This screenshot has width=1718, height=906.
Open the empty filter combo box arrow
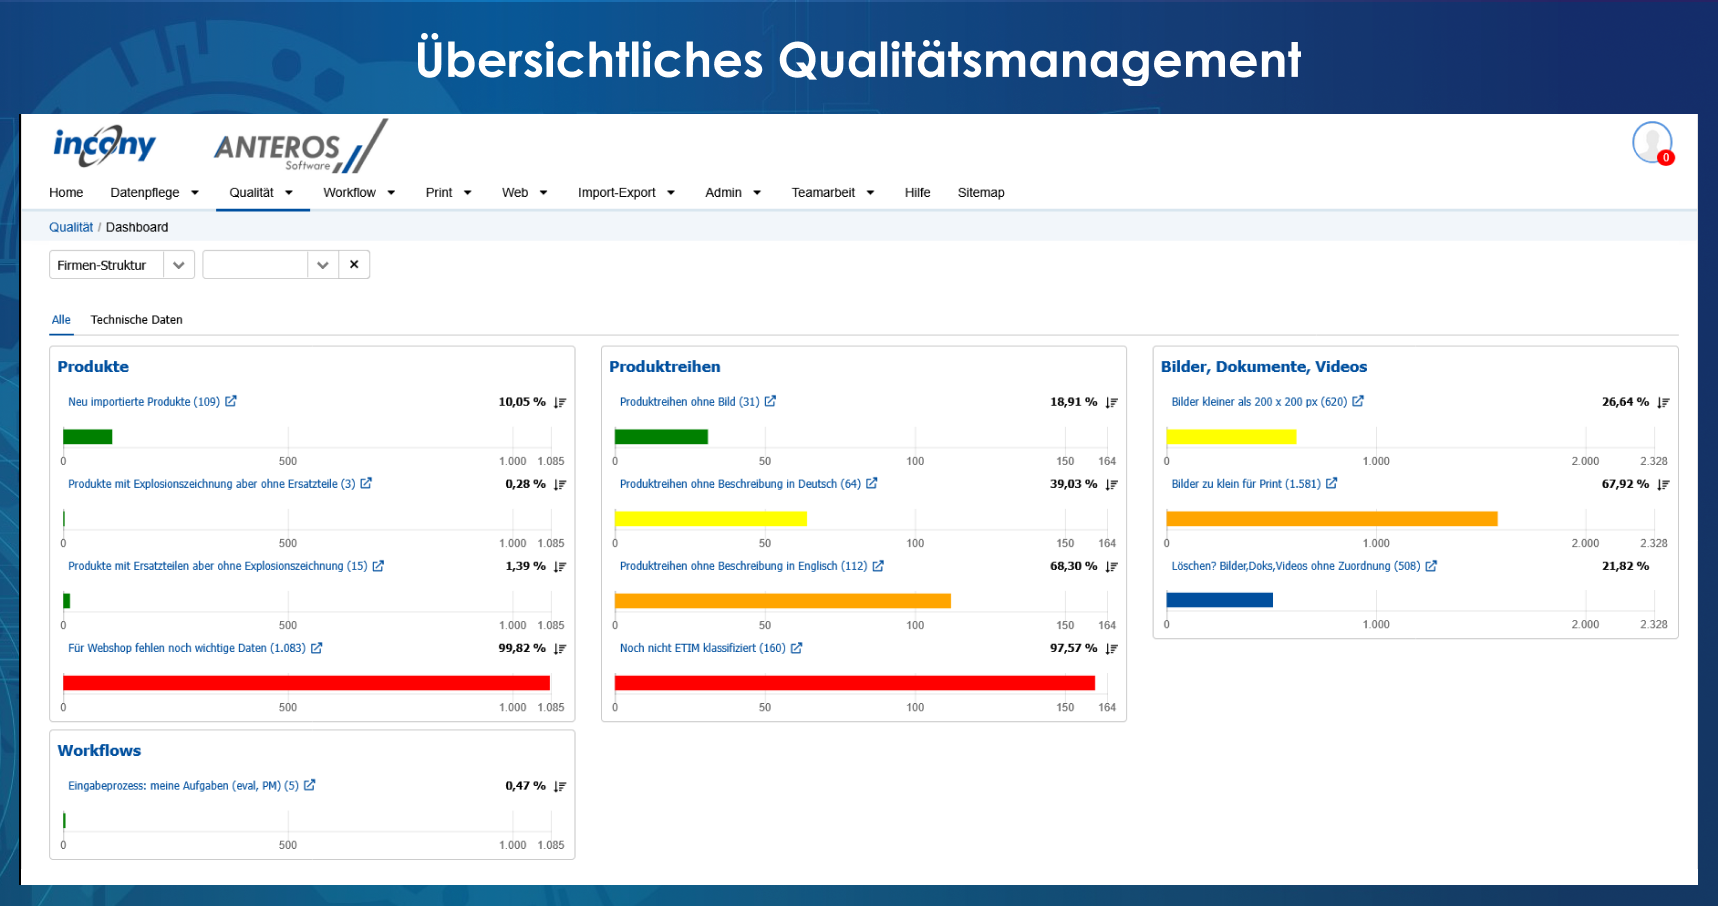pos(322,265)
